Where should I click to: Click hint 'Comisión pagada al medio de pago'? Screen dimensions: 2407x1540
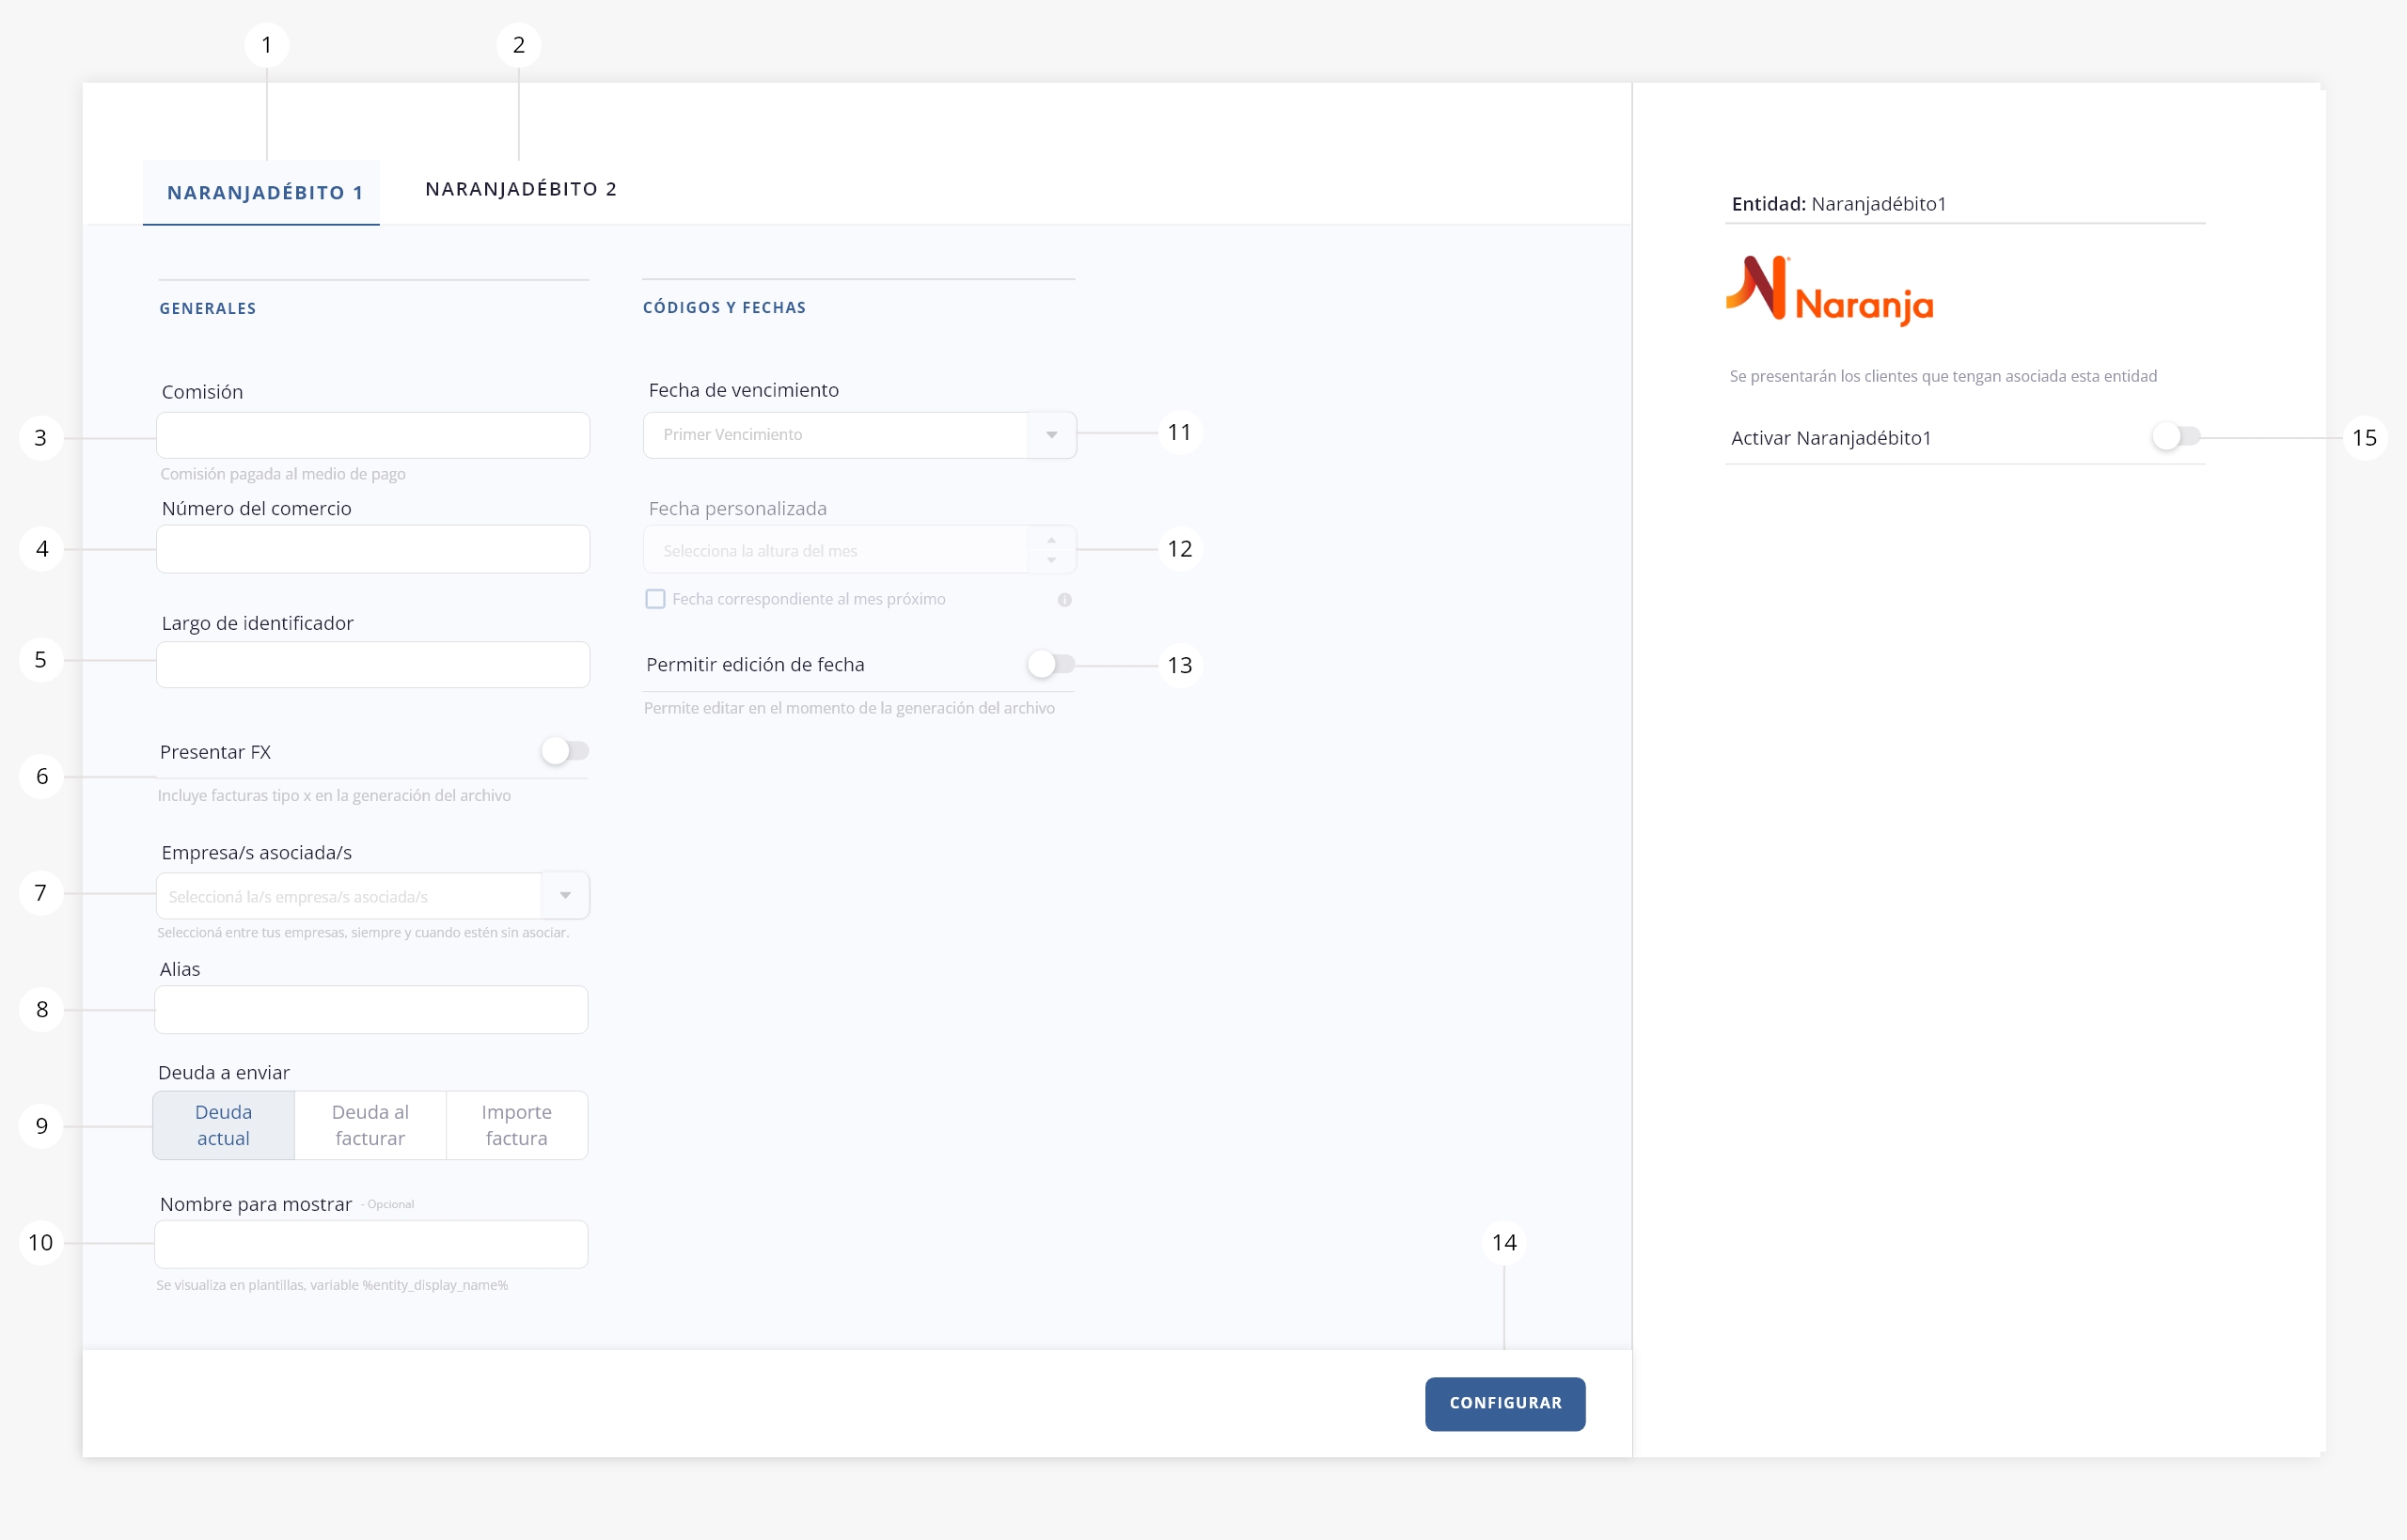(x=283, y=474)
